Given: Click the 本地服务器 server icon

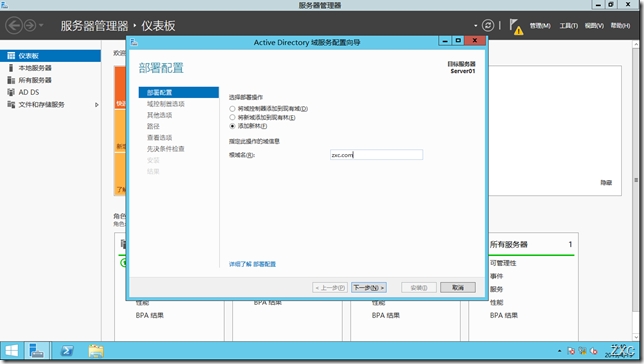Looking at the screenshot, I should pyautogui.click(x=11, y=68).
